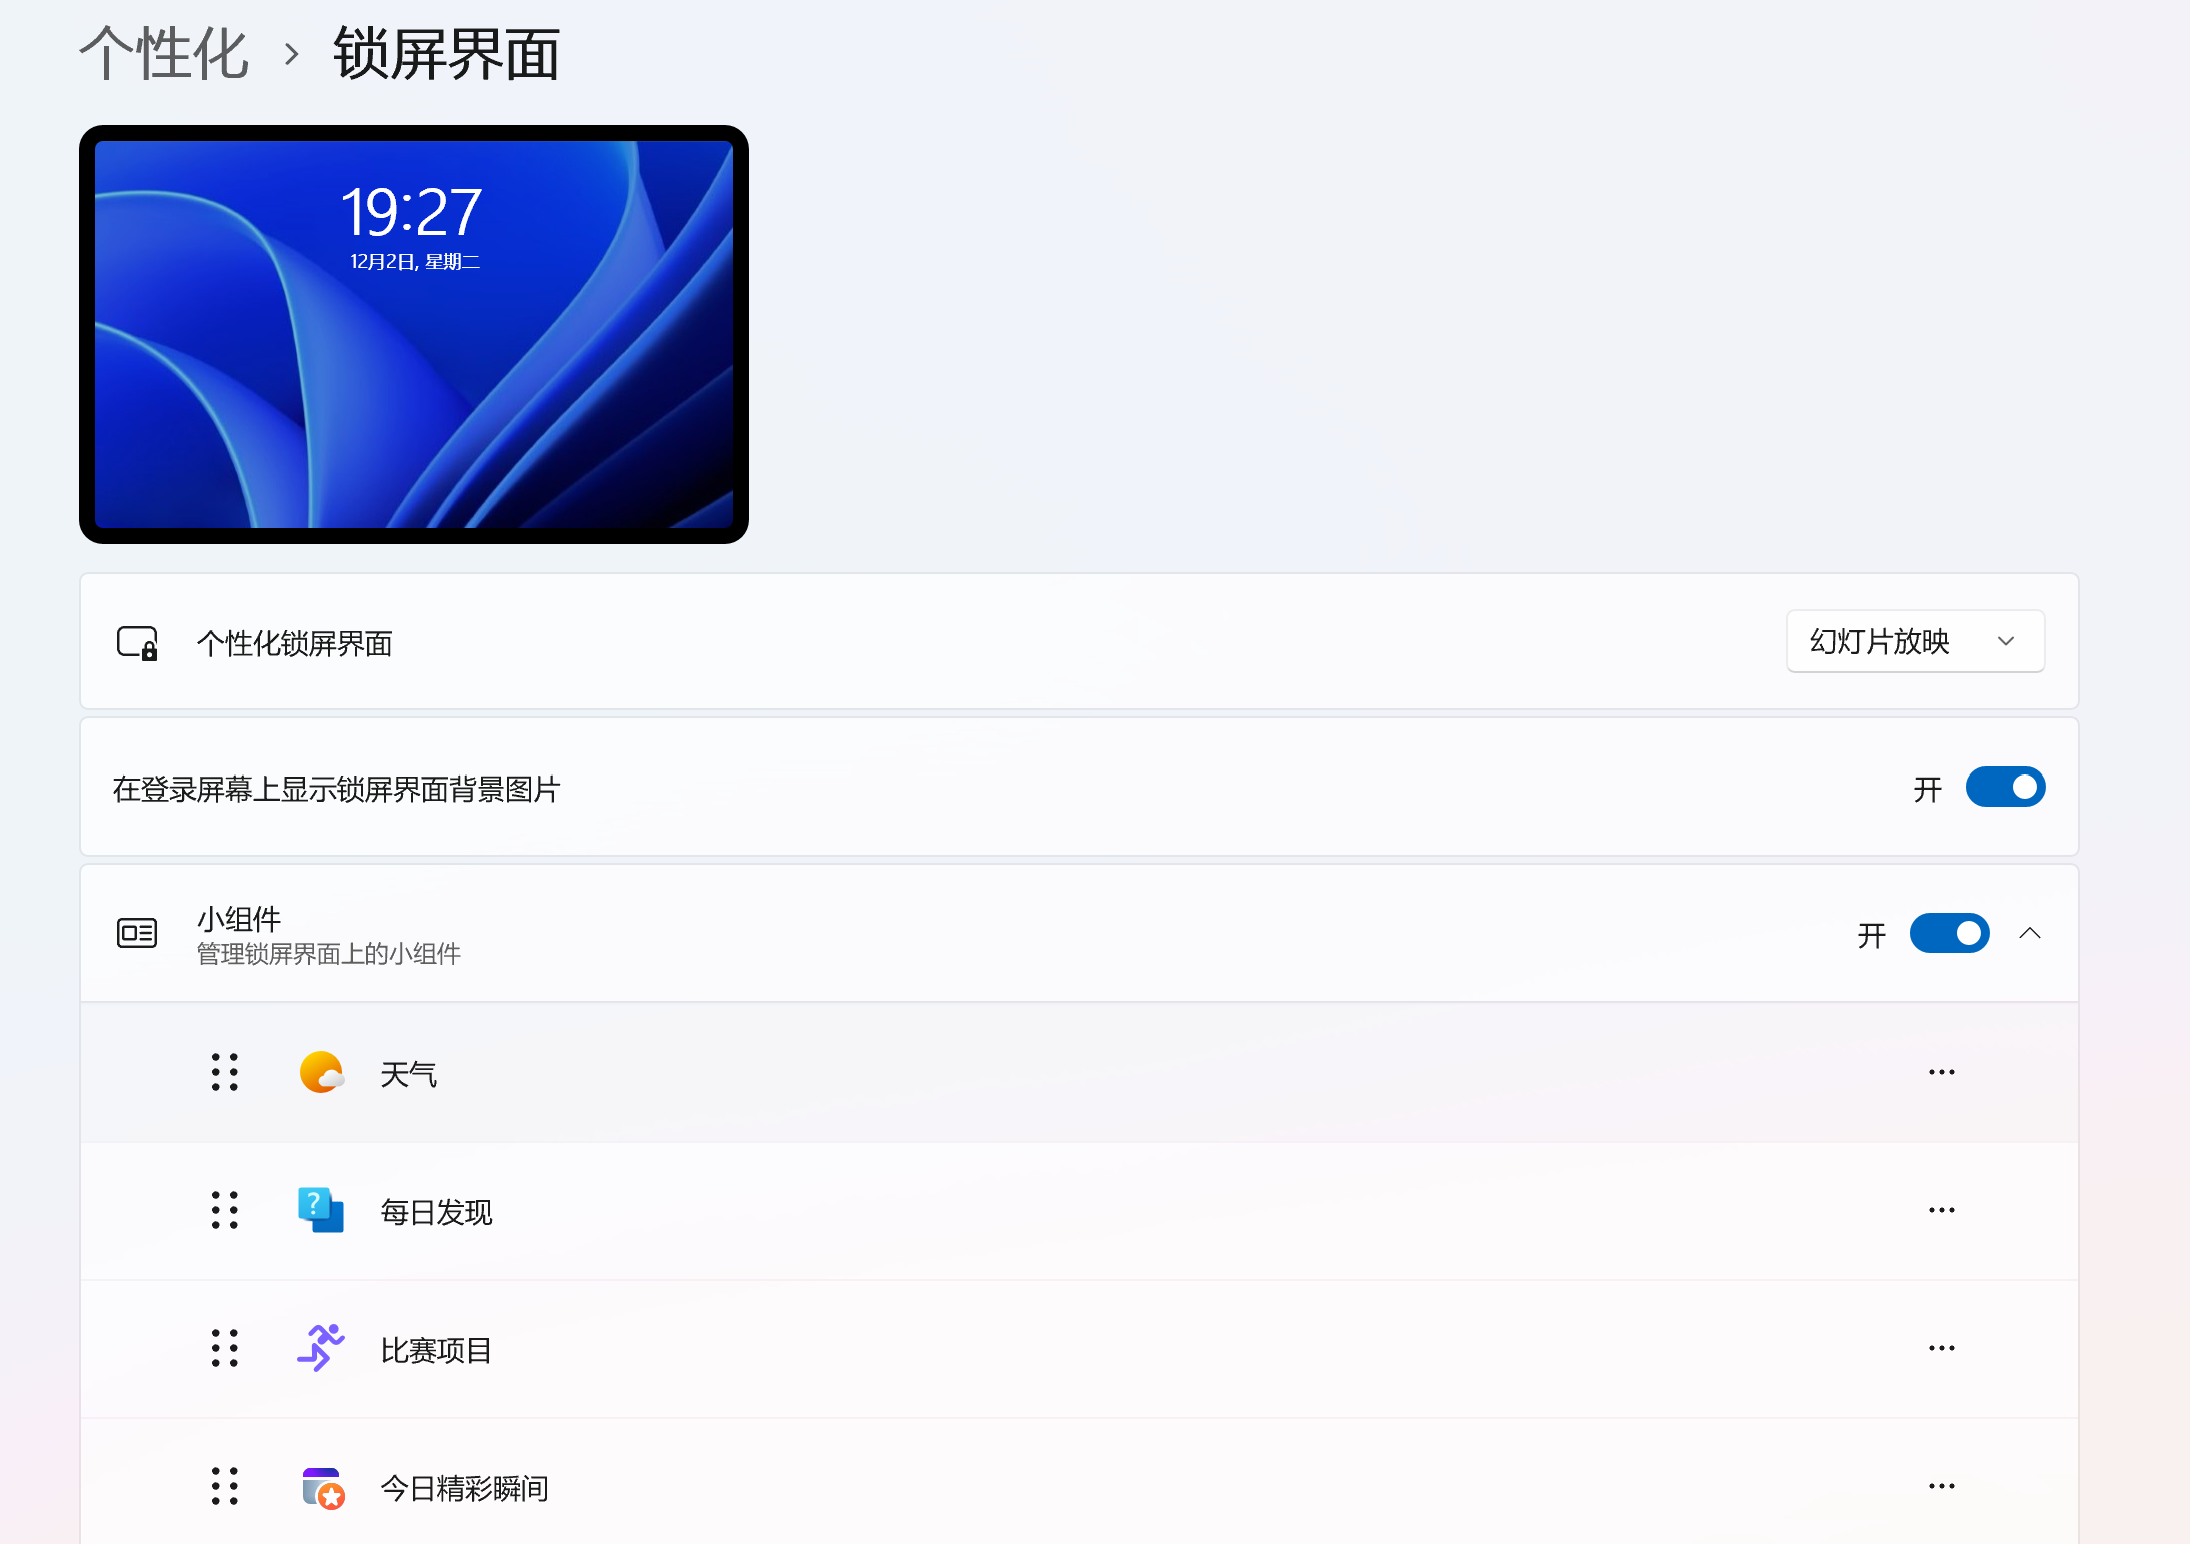
Task: Click the 管理锁屏界面上的小组件 label
Action: 328,953
